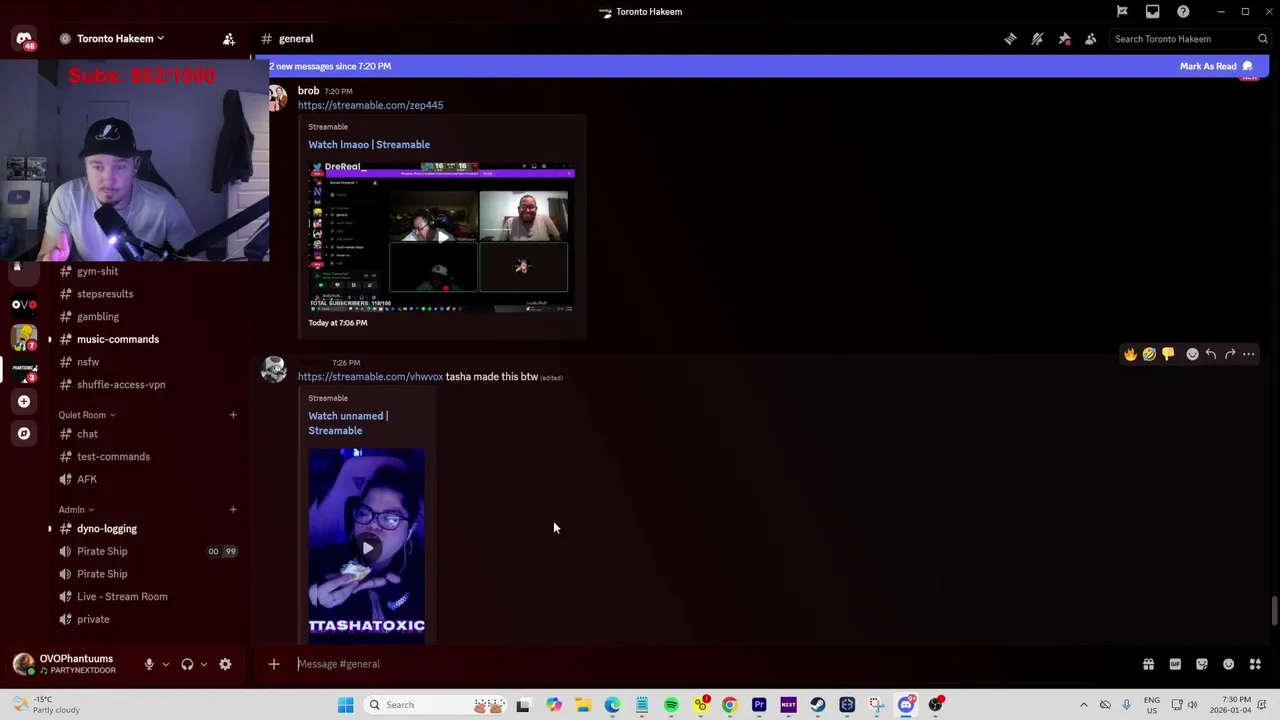
Task: Collapse the Quiet Room category
Action: coord(86,415)
